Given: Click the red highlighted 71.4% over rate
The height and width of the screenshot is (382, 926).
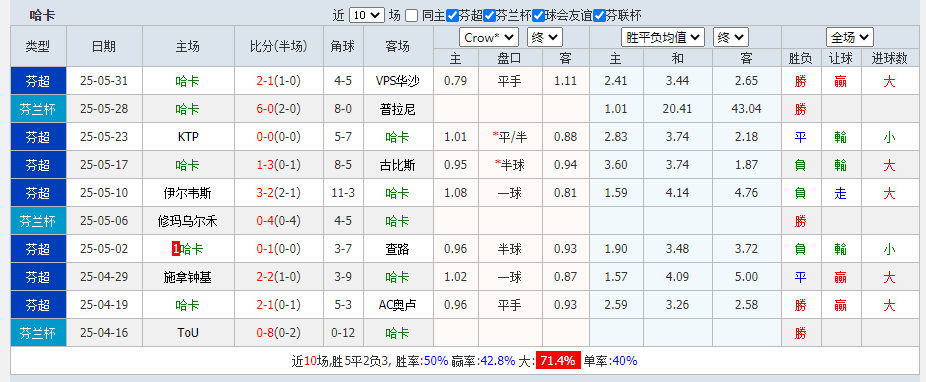Looking at the screenshot, I should coord(558,361).
